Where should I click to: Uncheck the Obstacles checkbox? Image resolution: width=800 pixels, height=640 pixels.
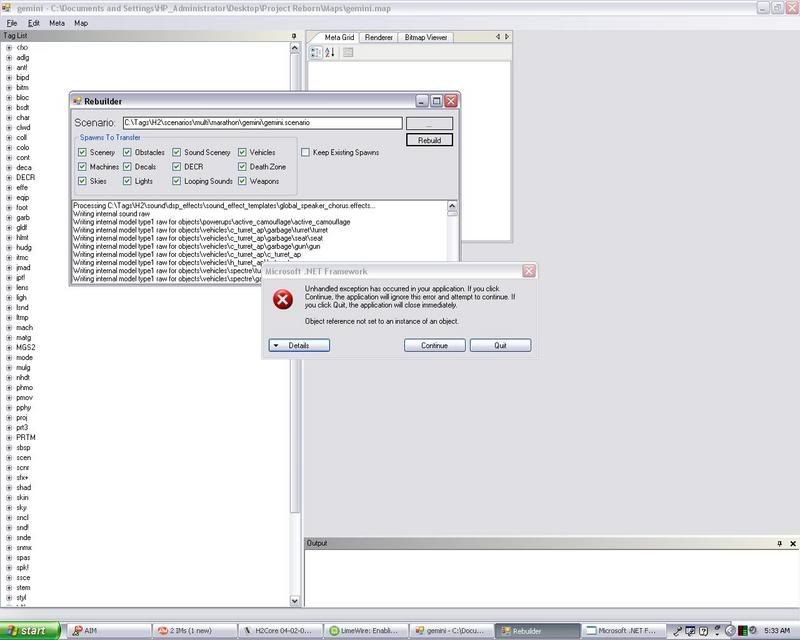point(127,152)
